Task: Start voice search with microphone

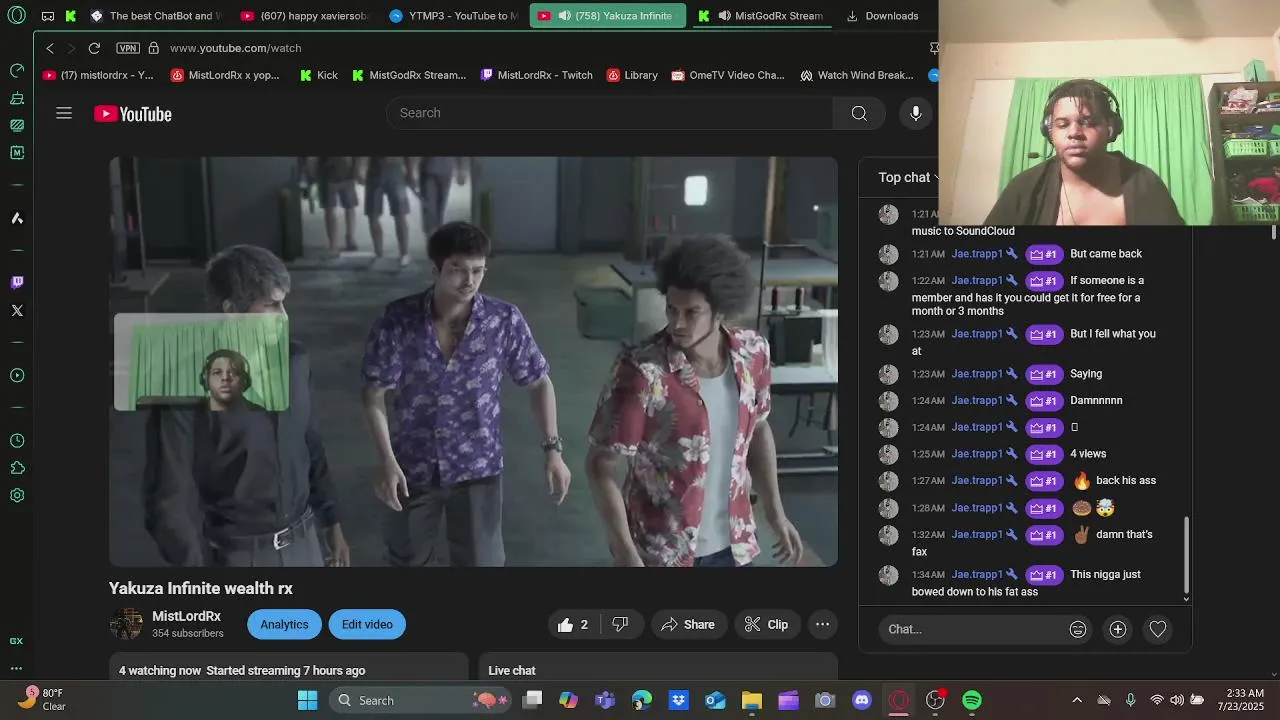Action: pyautogui.click(x=915, y=113)
